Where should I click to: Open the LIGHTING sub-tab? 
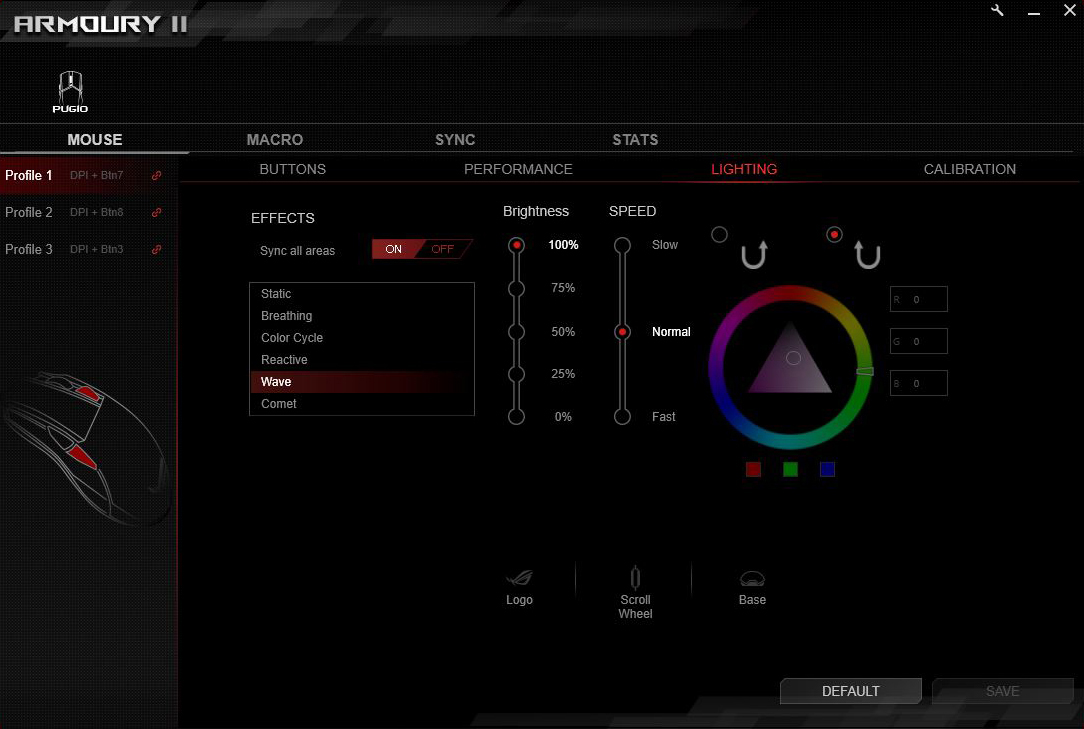[744, 169]
